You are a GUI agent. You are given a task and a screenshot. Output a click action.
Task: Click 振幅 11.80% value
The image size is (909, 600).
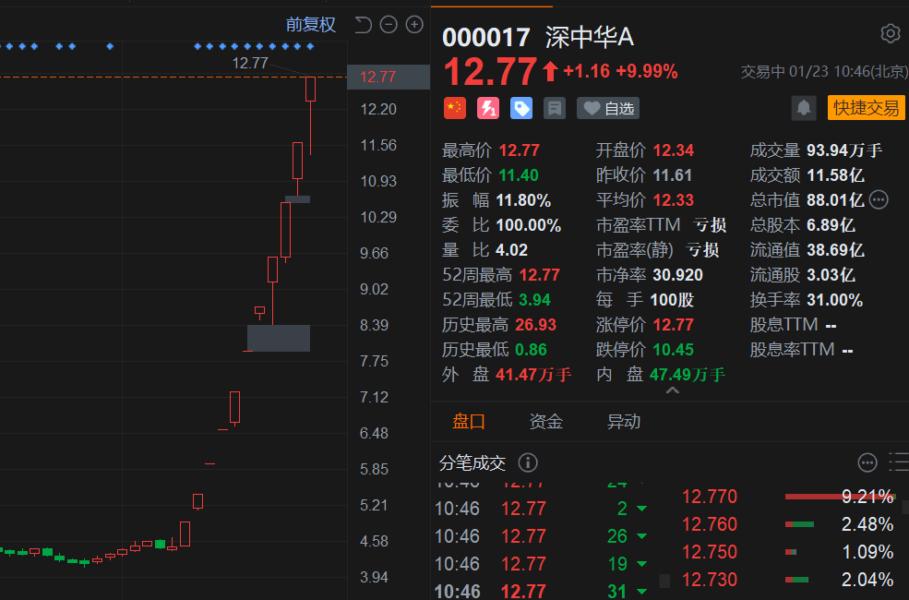pos(523,200)
